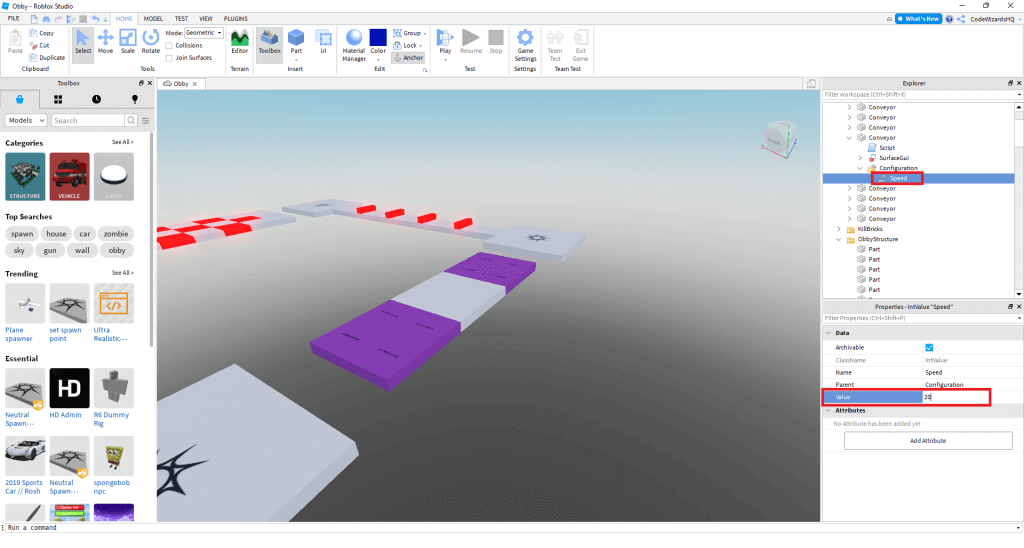
Task: Collapse the Data properties section
Action: point(829,333)
